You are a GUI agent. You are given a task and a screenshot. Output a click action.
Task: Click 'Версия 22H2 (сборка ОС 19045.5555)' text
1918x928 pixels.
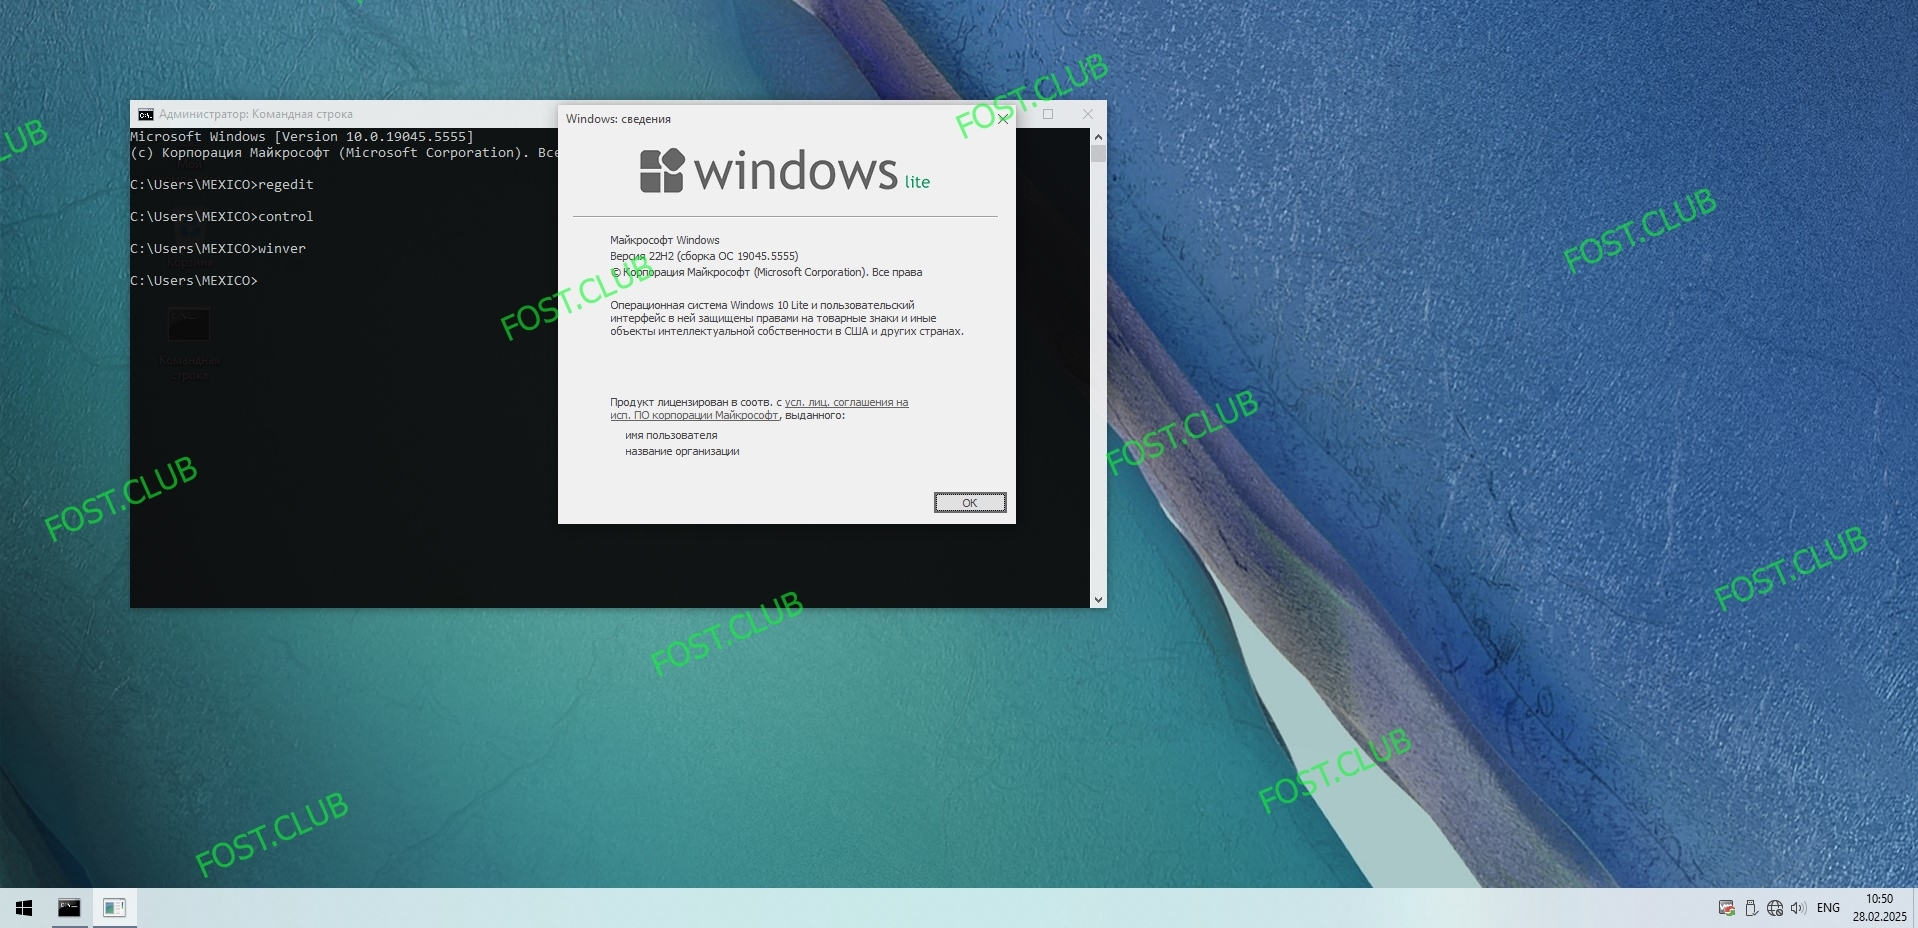tap(704, 256)
